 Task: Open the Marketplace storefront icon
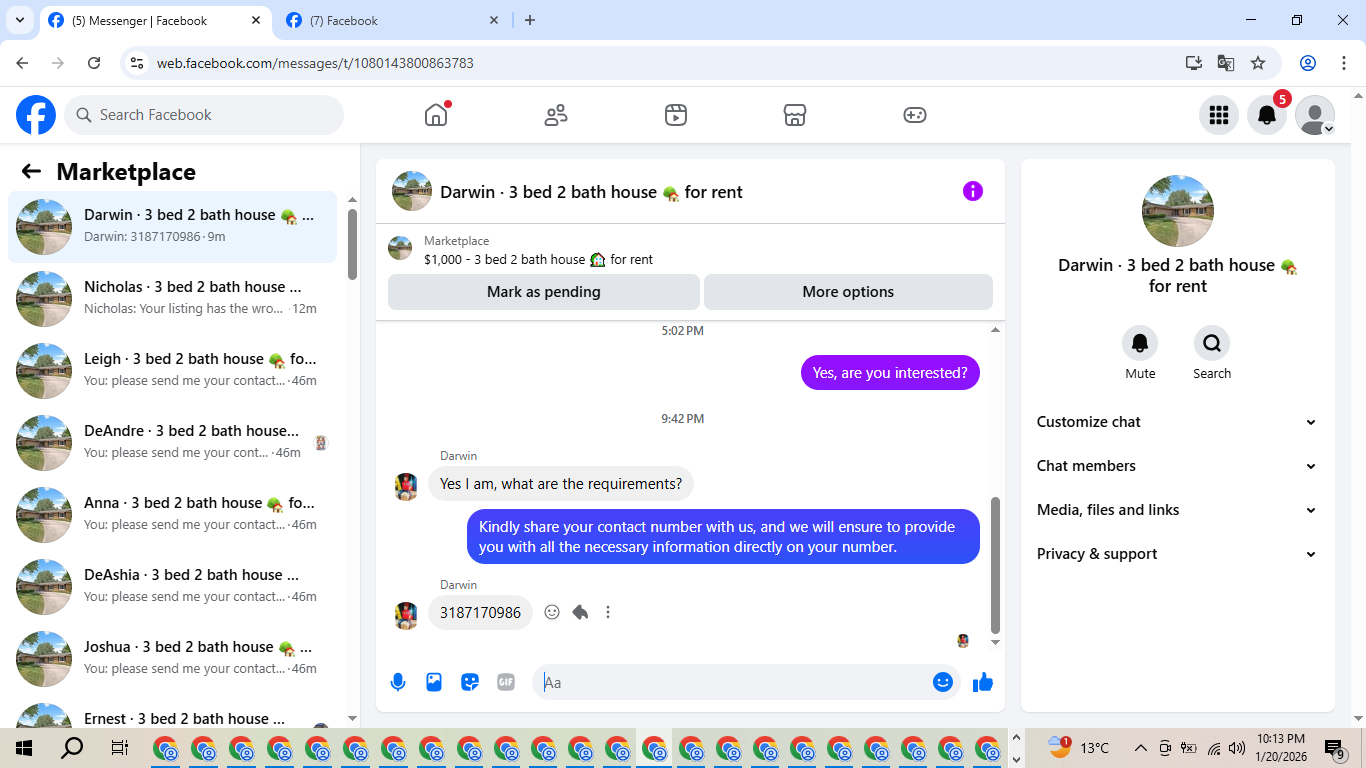pyautogui.click(x=795, y=115)
